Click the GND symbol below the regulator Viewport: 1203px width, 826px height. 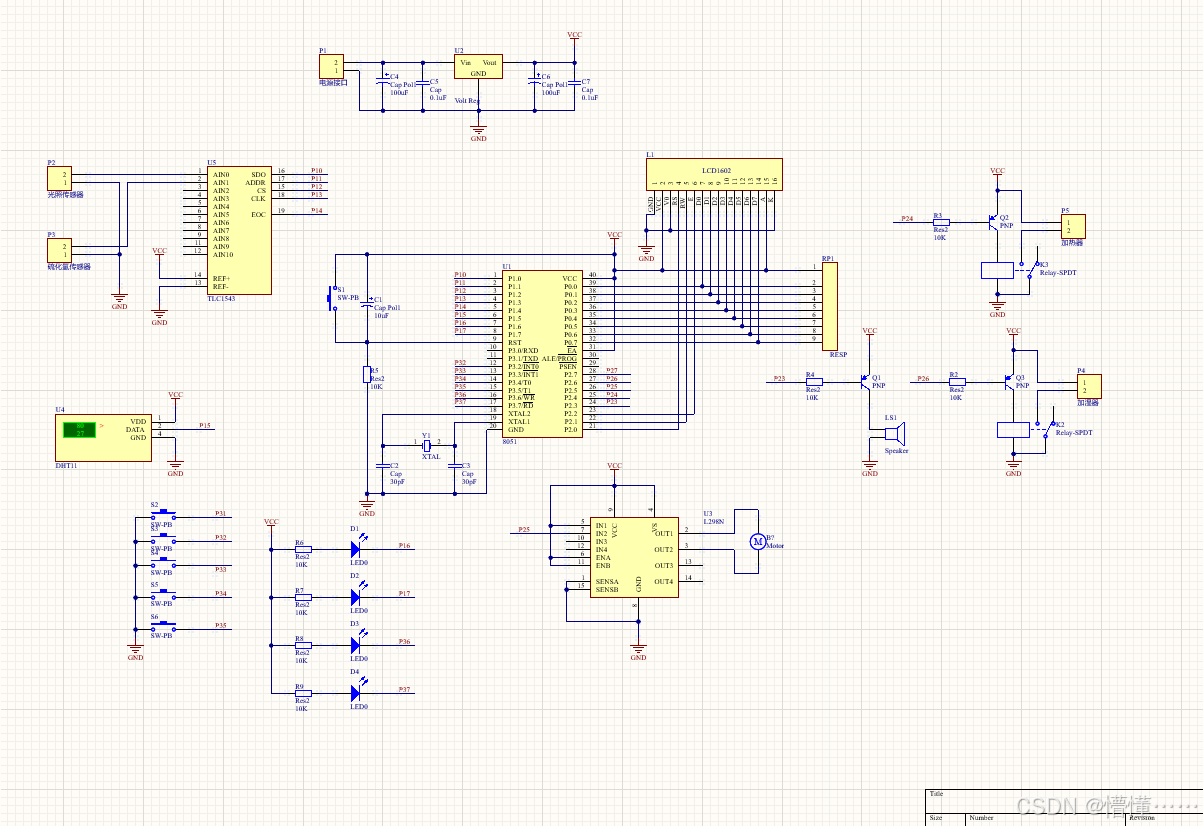[478, 133]
